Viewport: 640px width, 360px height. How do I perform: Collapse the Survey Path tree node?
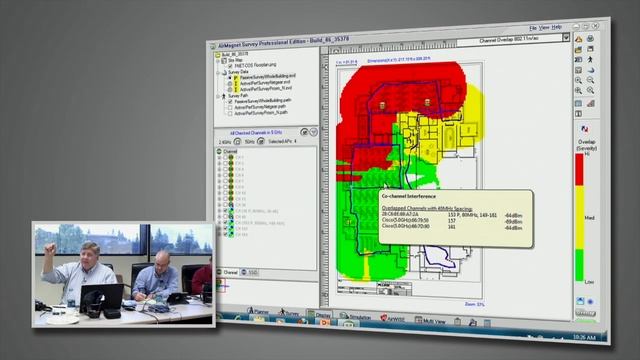point(218,96)
